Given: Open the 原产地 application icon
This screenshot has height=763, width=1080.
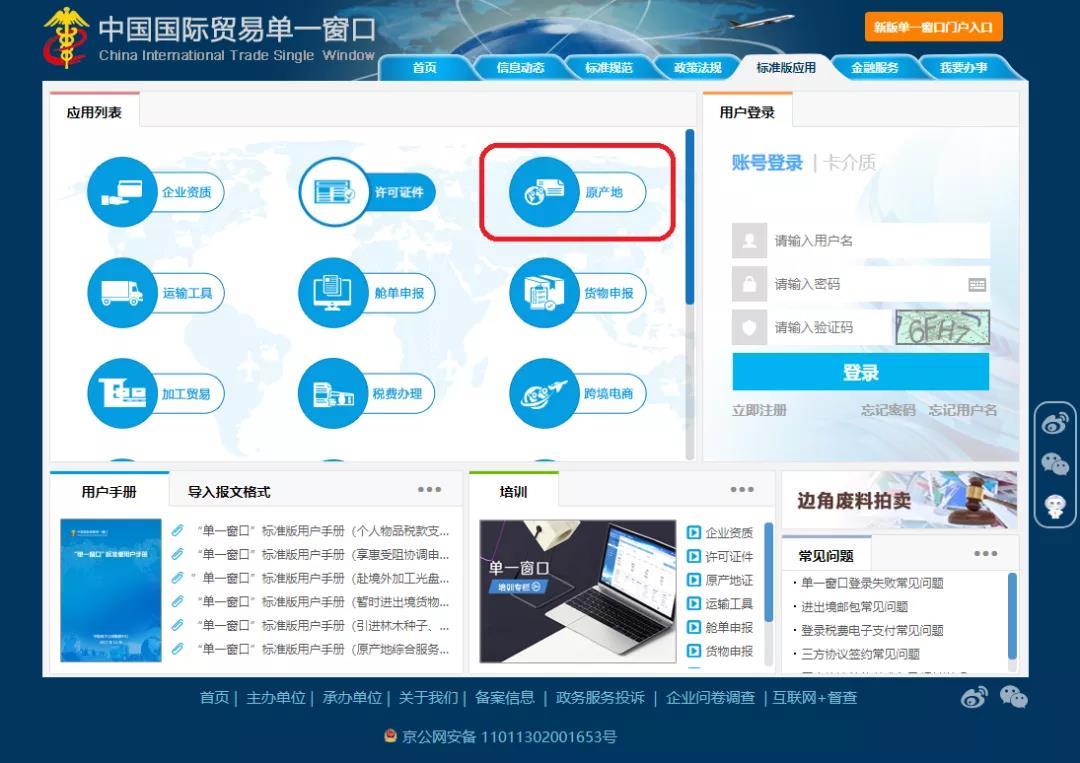Looking at the screenshot, I should 577,191.
